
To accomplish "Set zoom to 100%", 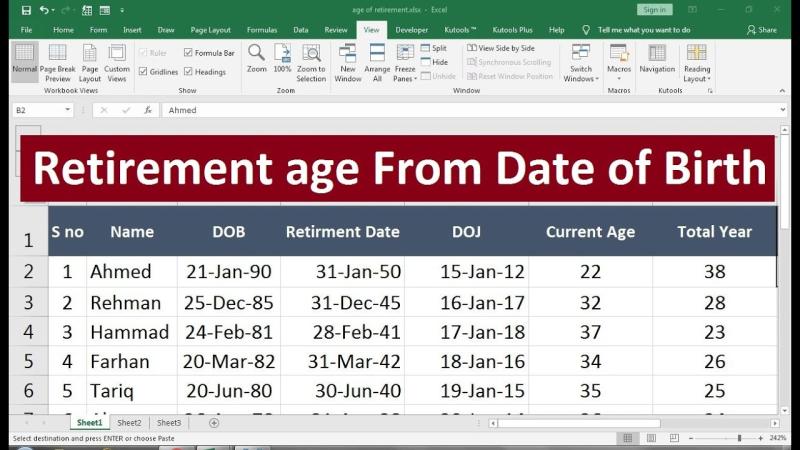I will 282,58.
